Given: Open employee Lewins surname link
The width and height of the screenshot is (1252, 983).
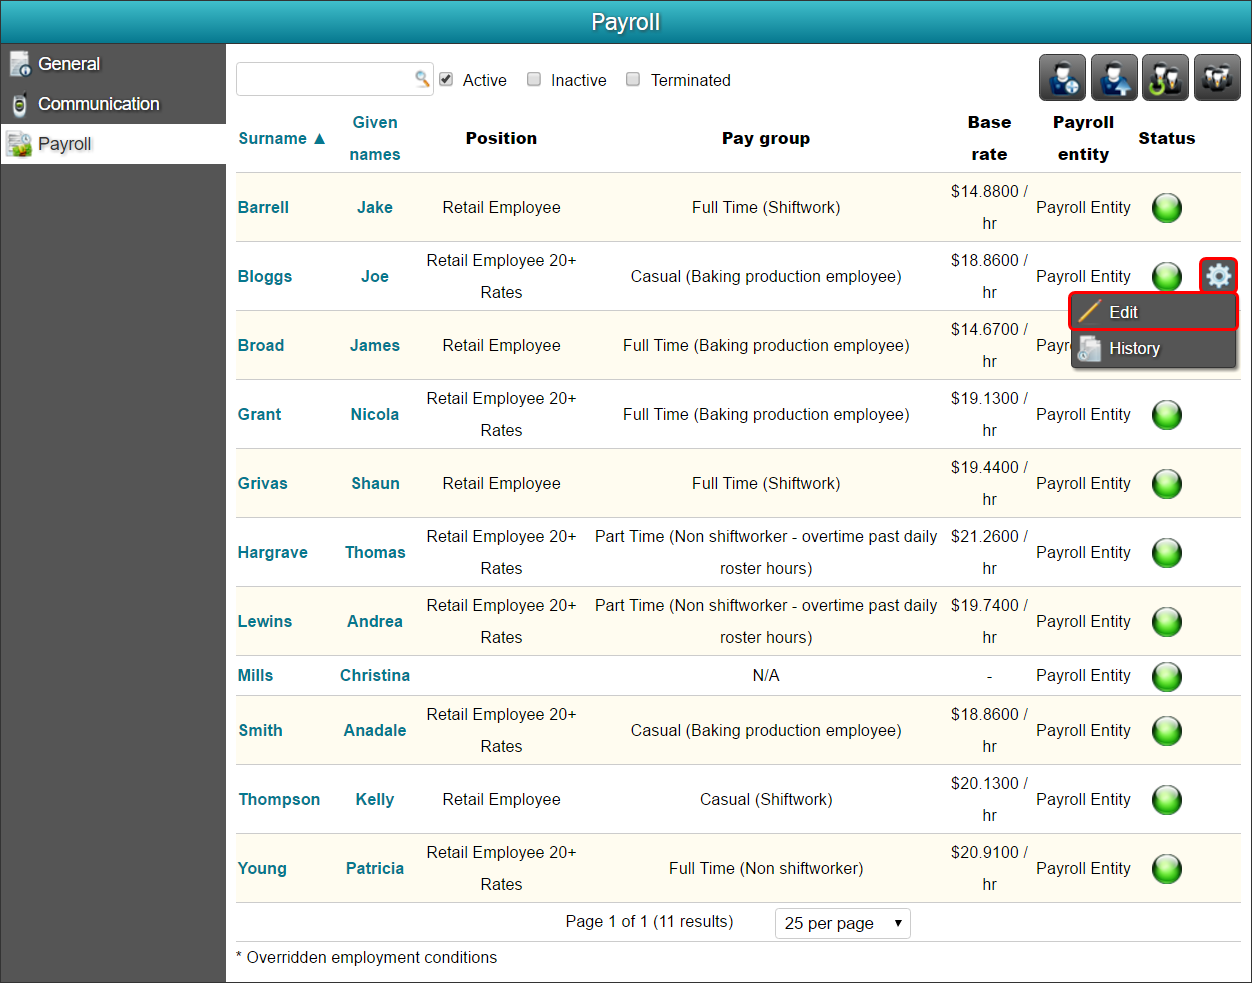Looking at the screenshot, I should pos(265,621).
